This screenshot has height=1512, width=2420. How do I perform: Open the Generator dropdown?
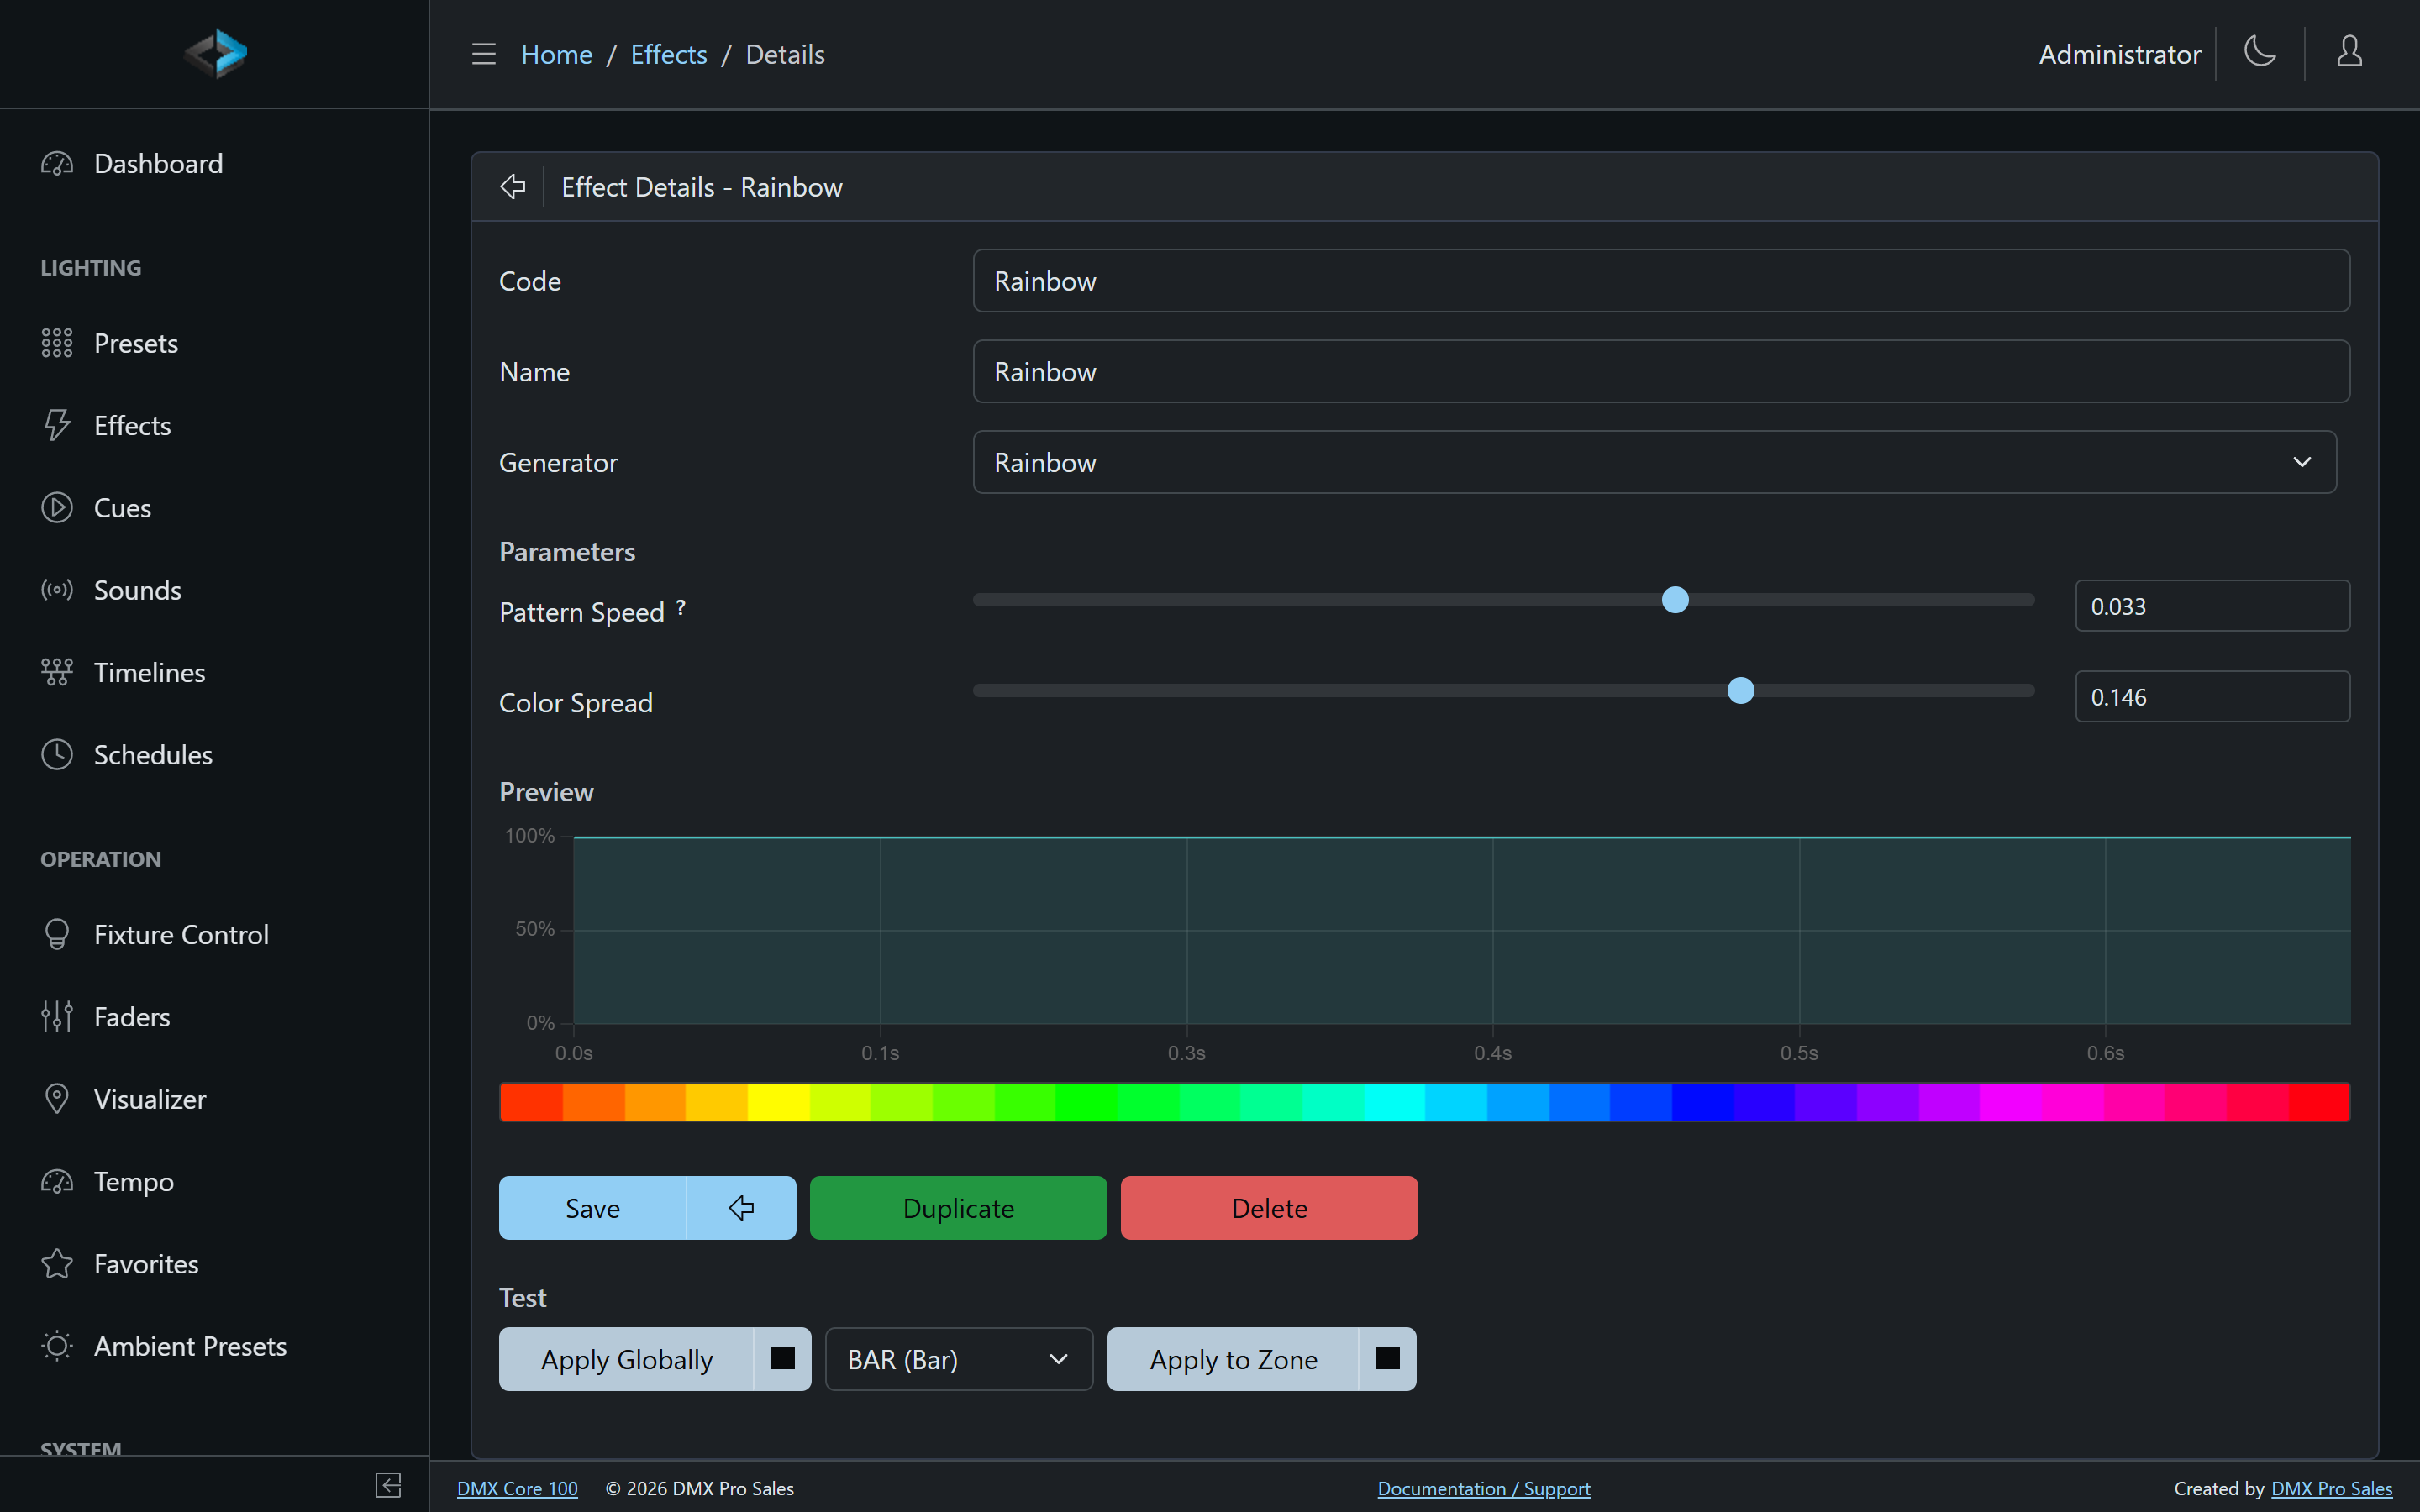coord(1655,462)
